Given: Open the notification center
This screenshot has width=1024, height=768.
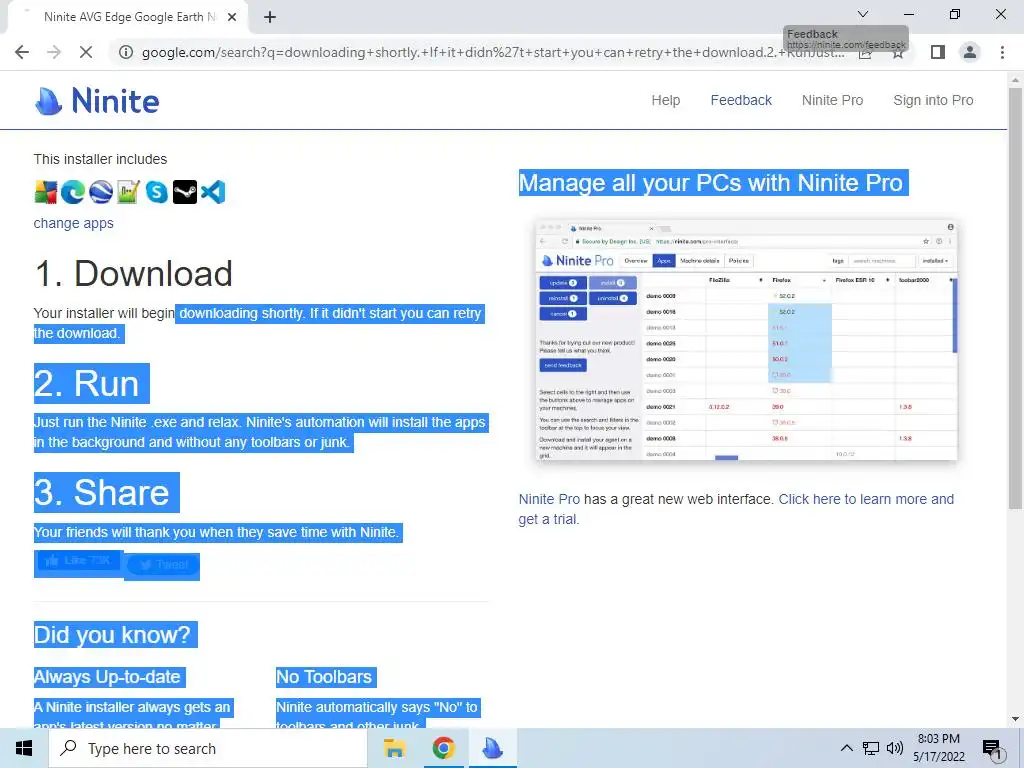Looking at the screenshot, I should tap(992, 749).
